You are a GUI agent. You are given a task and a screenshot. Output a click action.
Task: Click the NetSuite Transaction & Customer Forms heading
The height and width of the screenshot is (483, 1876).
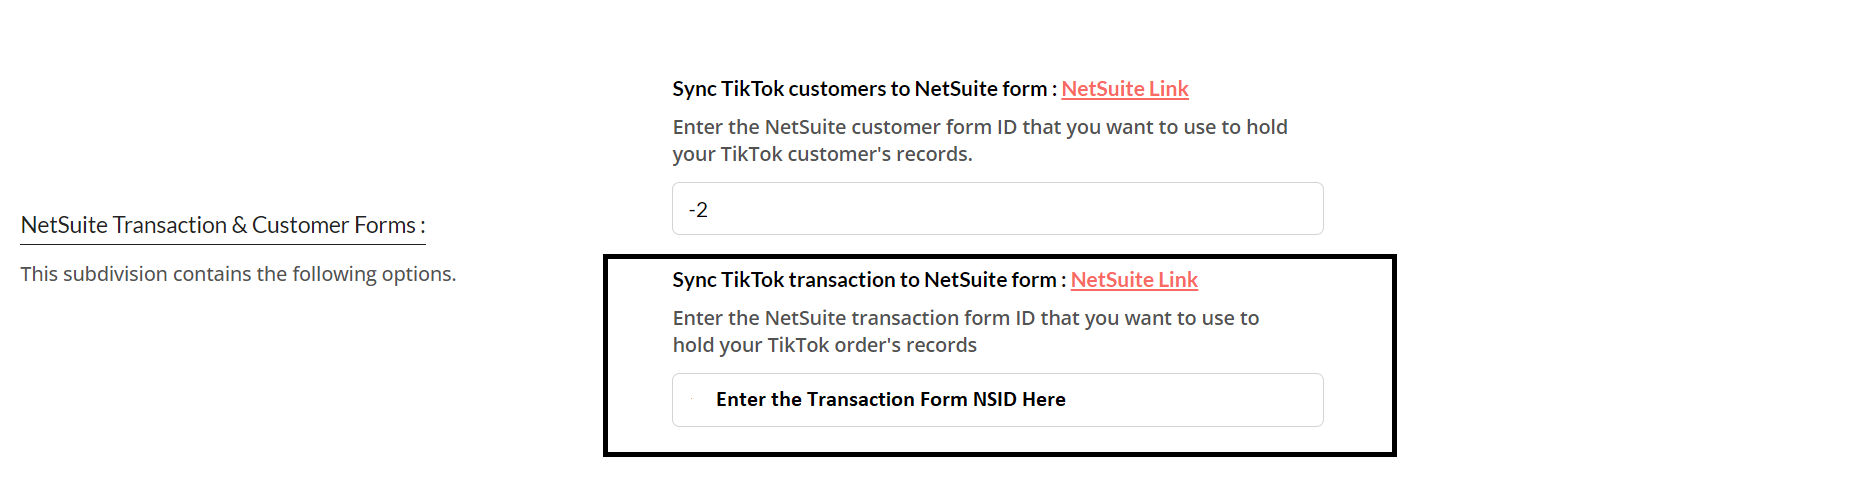point(223,225)
